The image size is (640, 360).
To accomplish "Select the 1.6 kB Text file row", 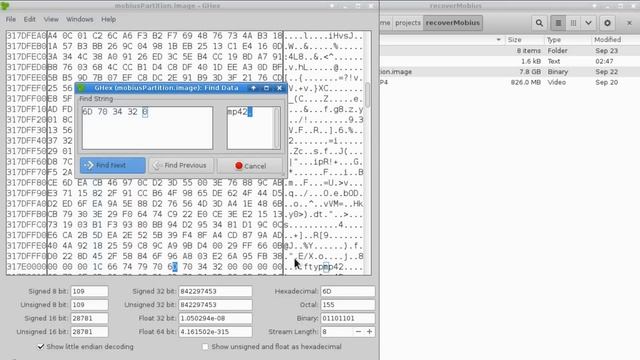I will (510, 61).
